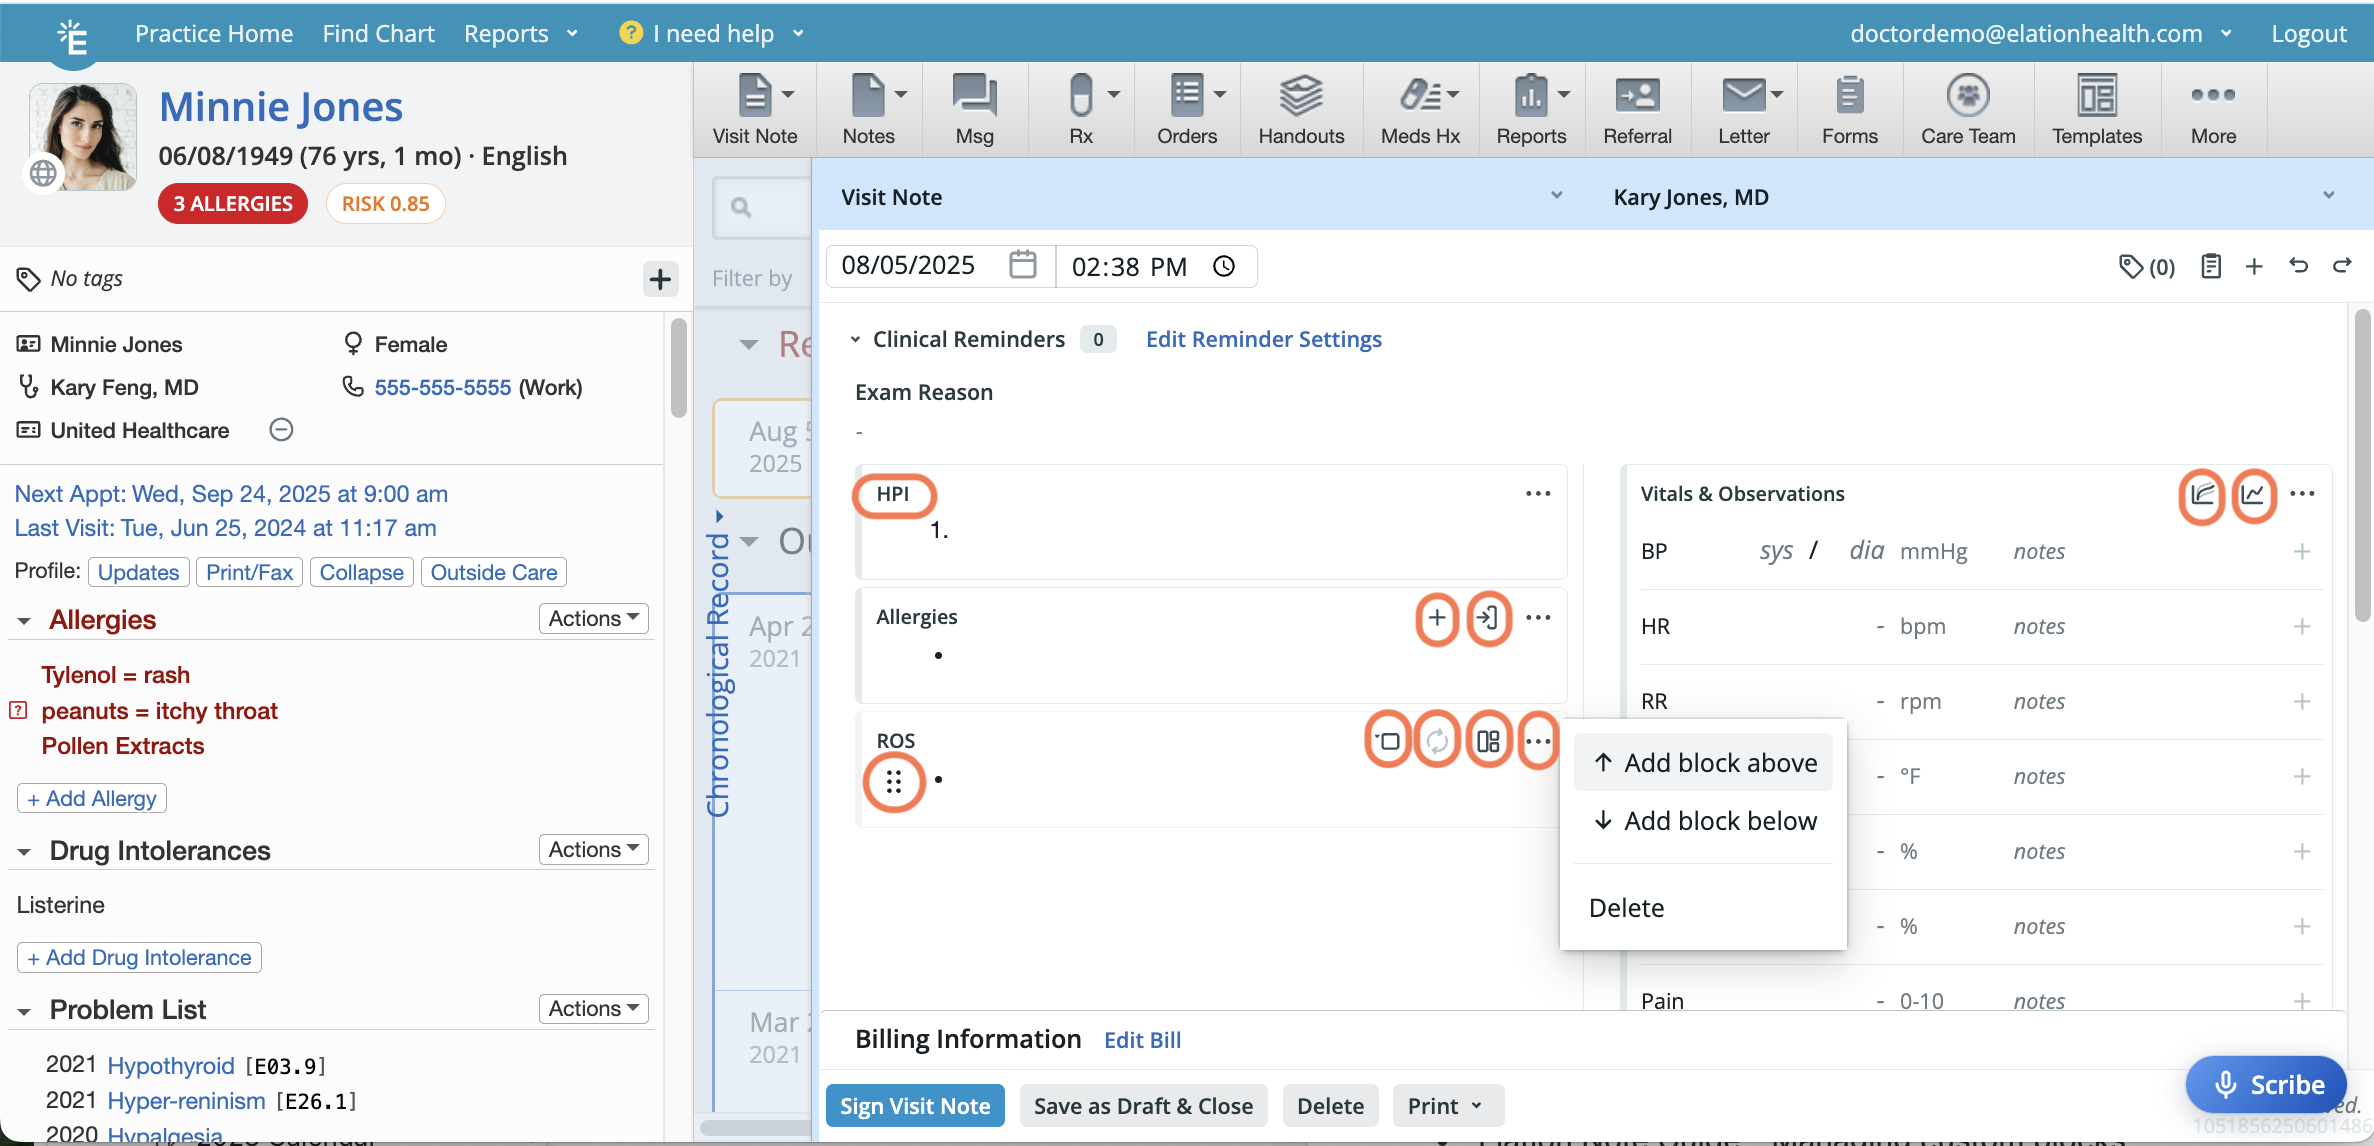
Task: Click the plus icon in the Allergies block
Action: pyautogui.click(x=1436, y=618)
